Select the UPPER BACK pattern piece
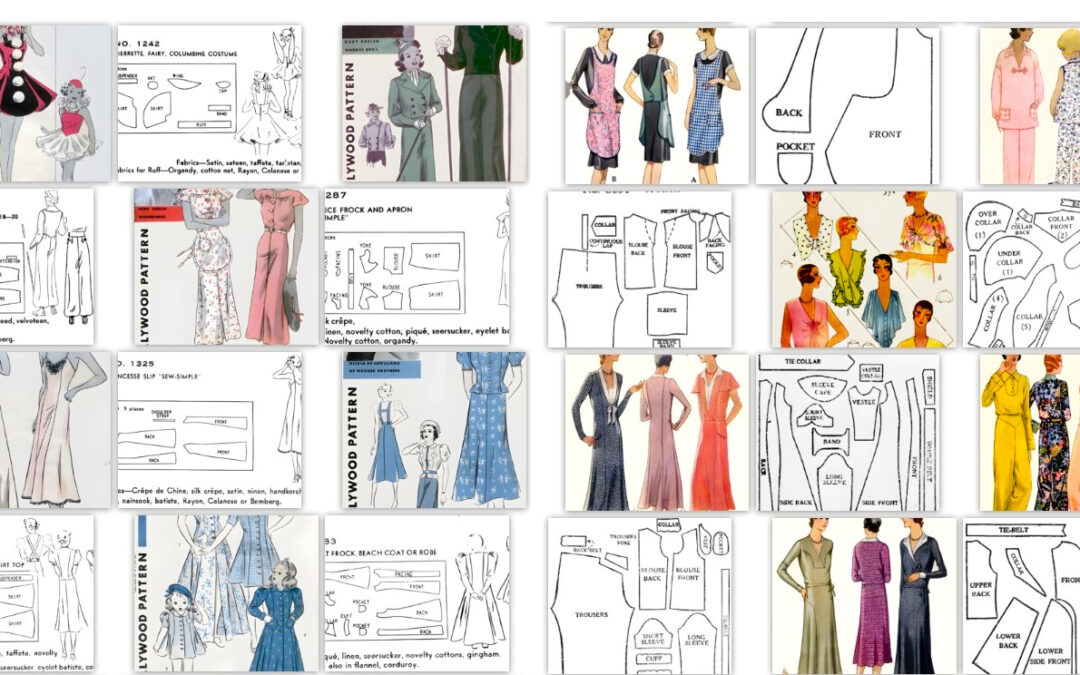1080x675 pixels. pyautogui.click(x=981, y=588)
